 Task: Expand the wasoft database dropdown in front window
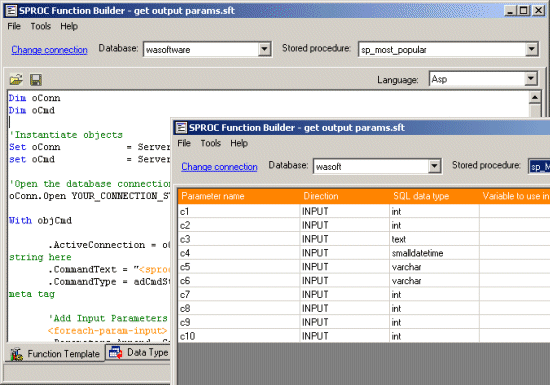click(x=434, y=166)
